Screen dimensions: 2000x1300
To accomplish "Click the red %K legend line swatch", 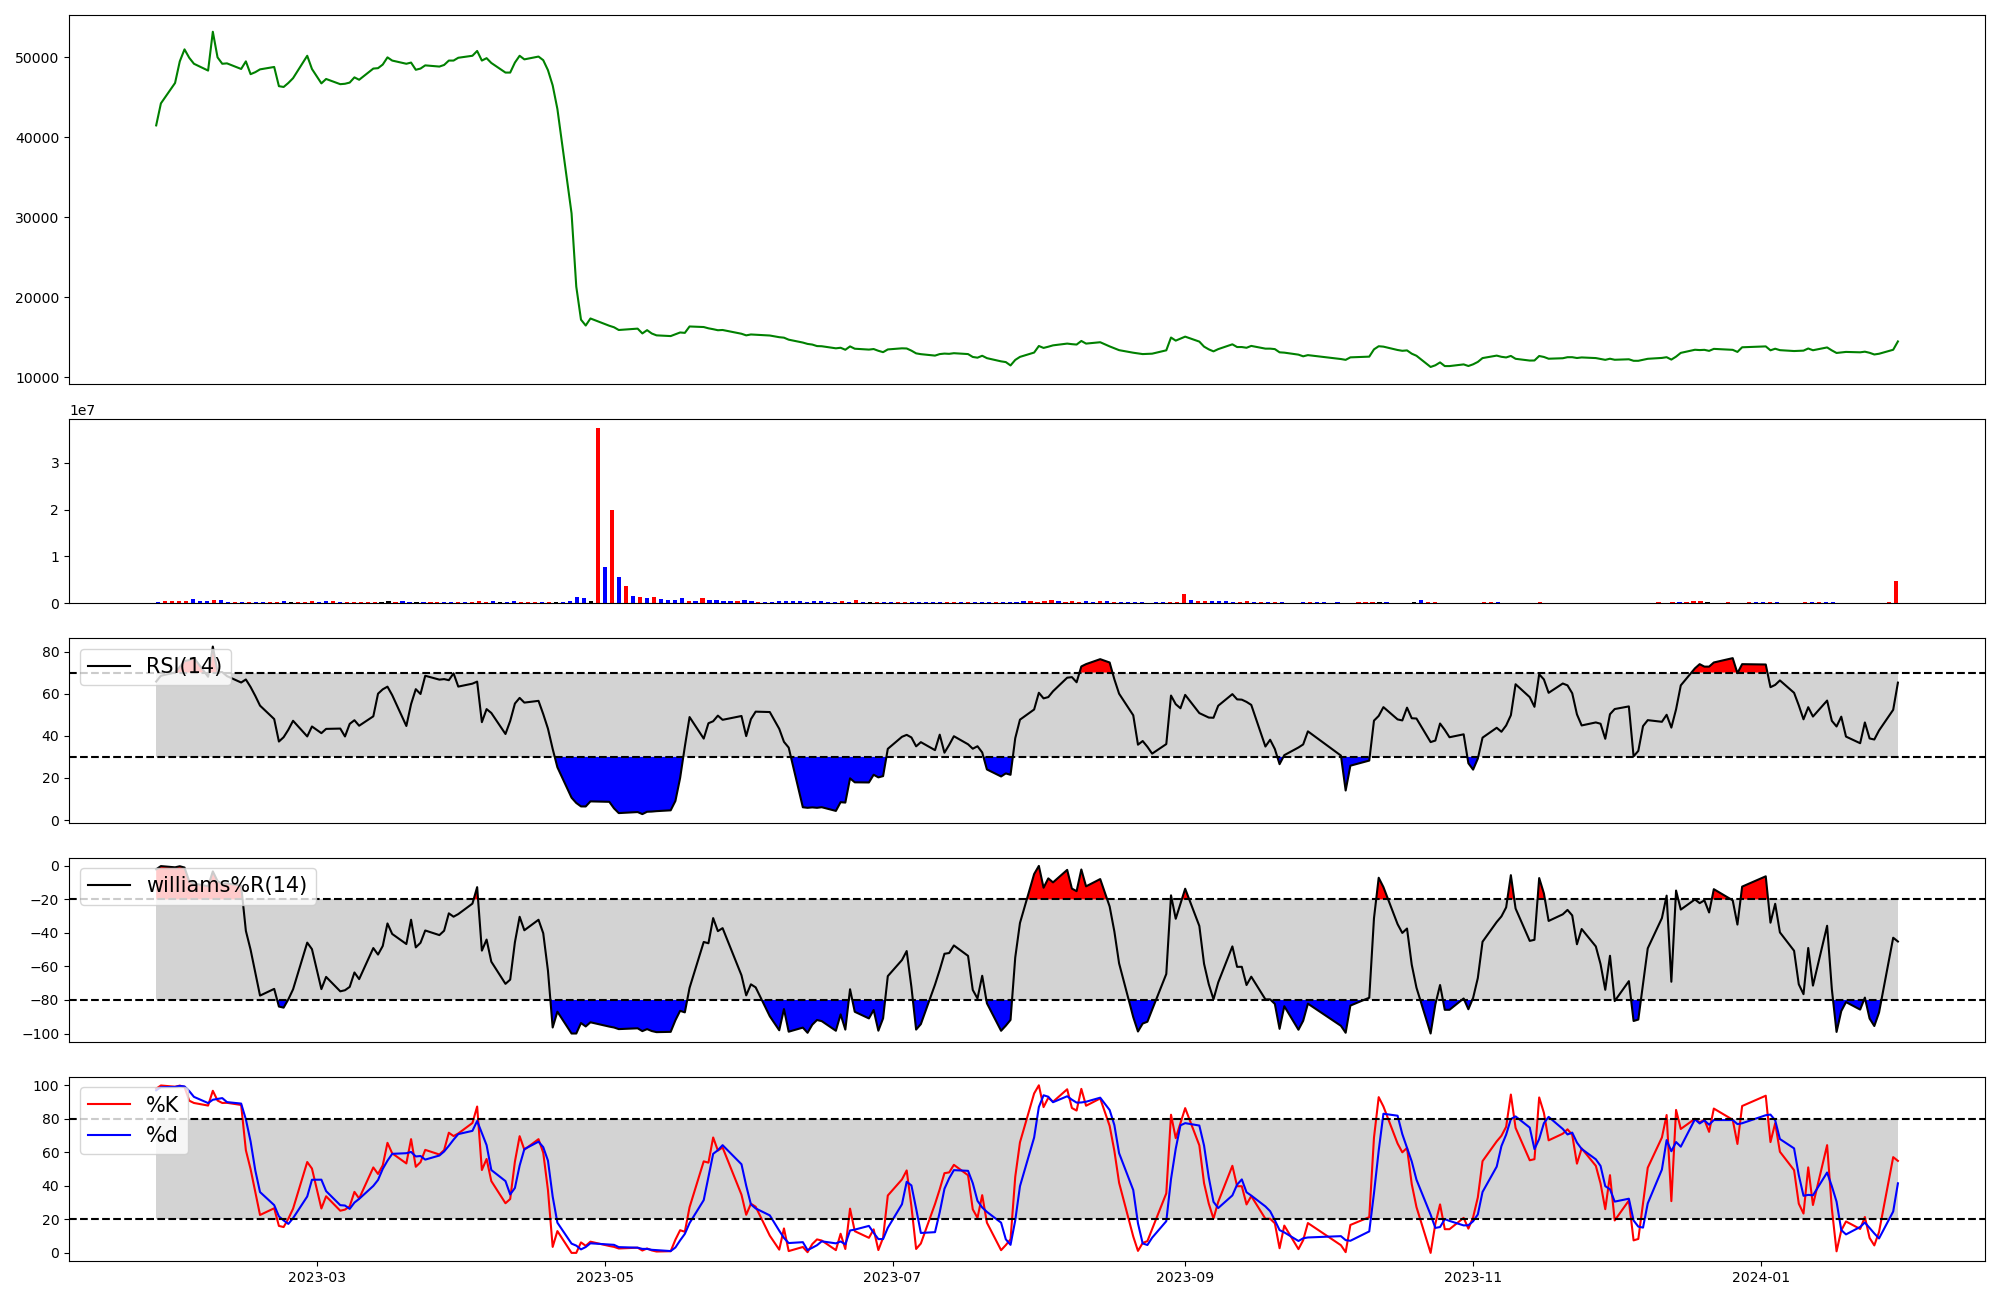I will click(x=109, y=1105).
